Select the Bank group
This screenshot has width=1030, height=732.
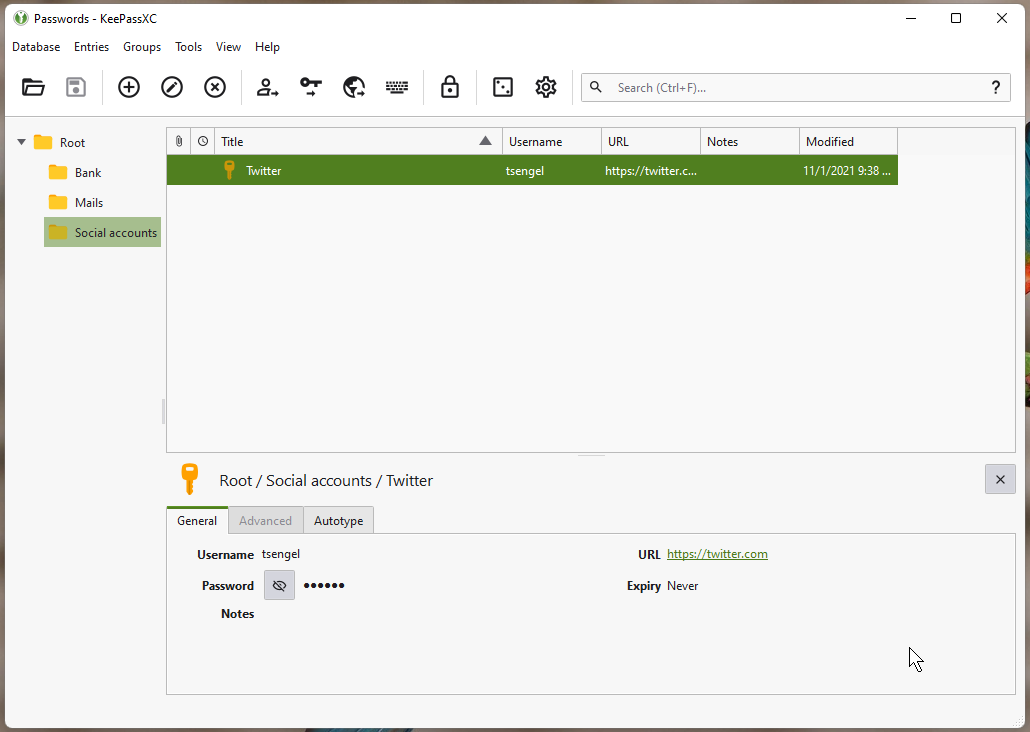tap(88, 172)
